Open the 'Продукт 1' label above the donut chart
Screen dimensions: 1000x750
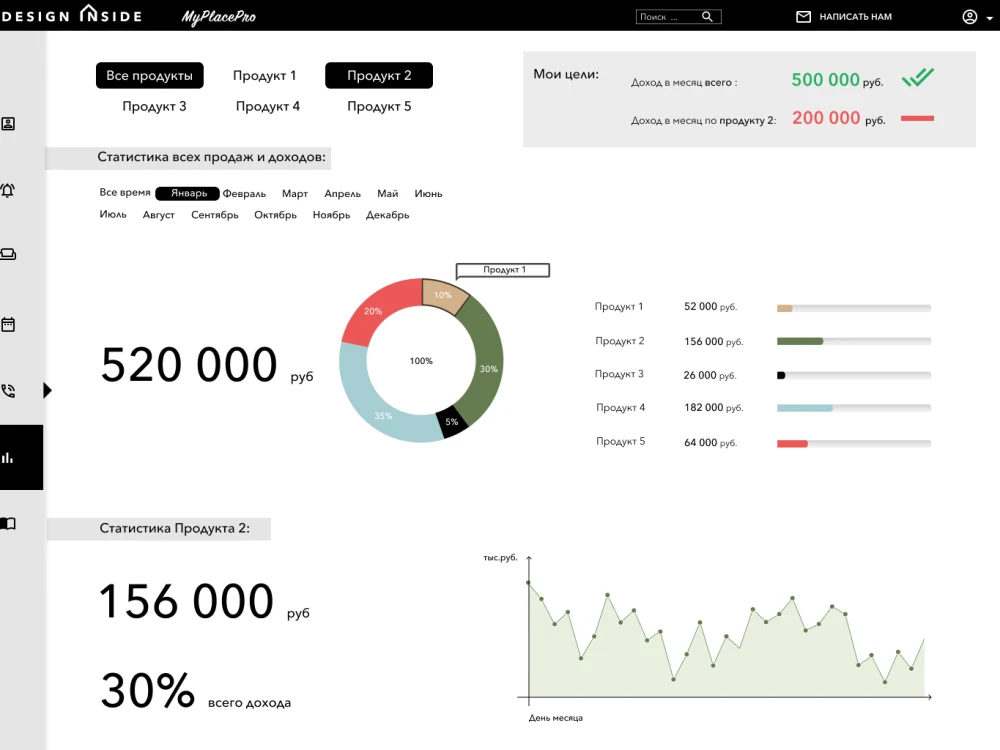(502, 270)
